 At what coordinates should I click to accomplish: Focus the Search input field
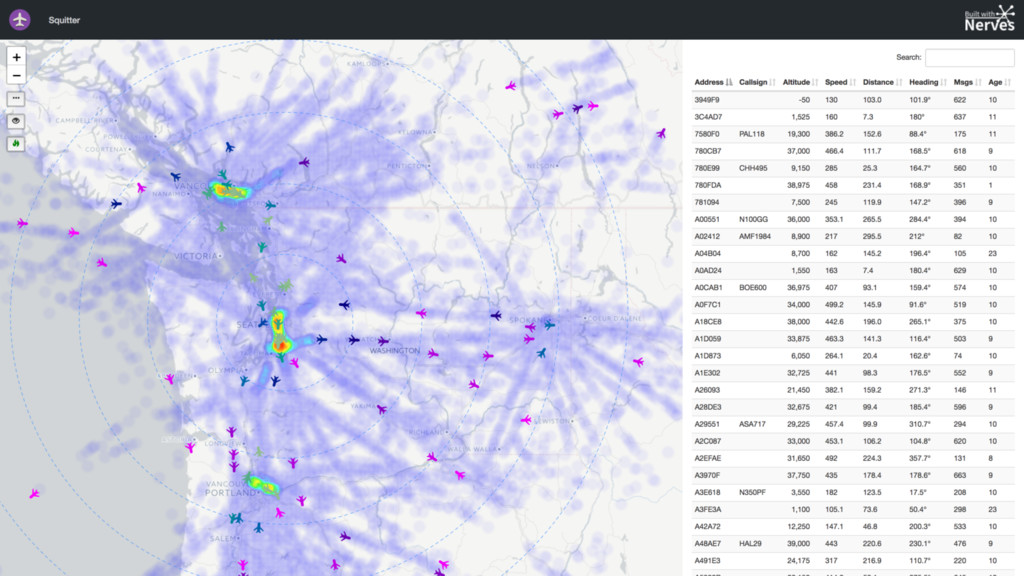[x=969, y=57]
